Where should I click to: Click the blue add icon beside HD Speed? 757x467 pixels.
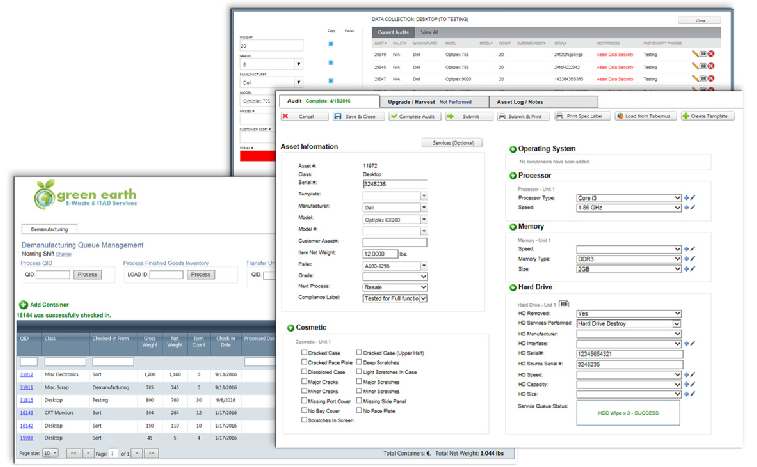click(x=687, y=374)
